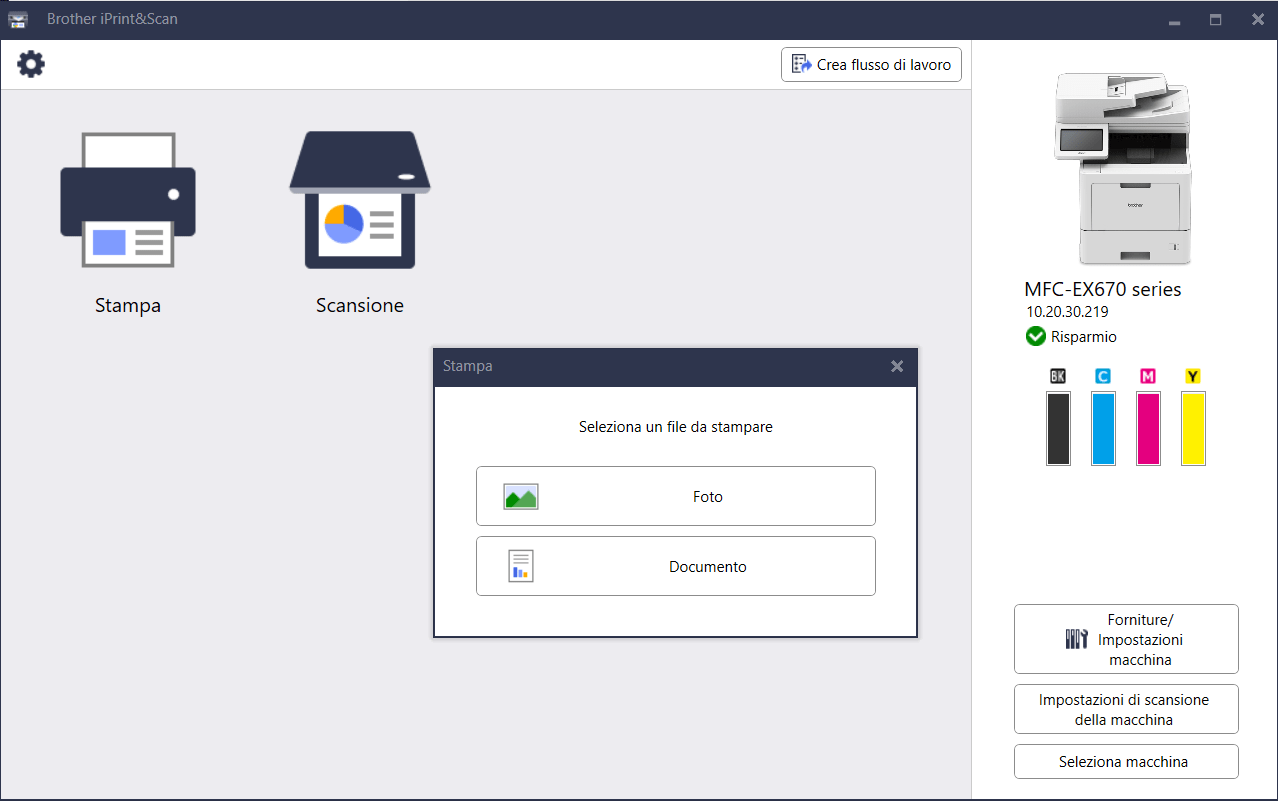Click the tools icon in Forniture button
This screenshot has height=801, width=1278.
(1076, 639)
